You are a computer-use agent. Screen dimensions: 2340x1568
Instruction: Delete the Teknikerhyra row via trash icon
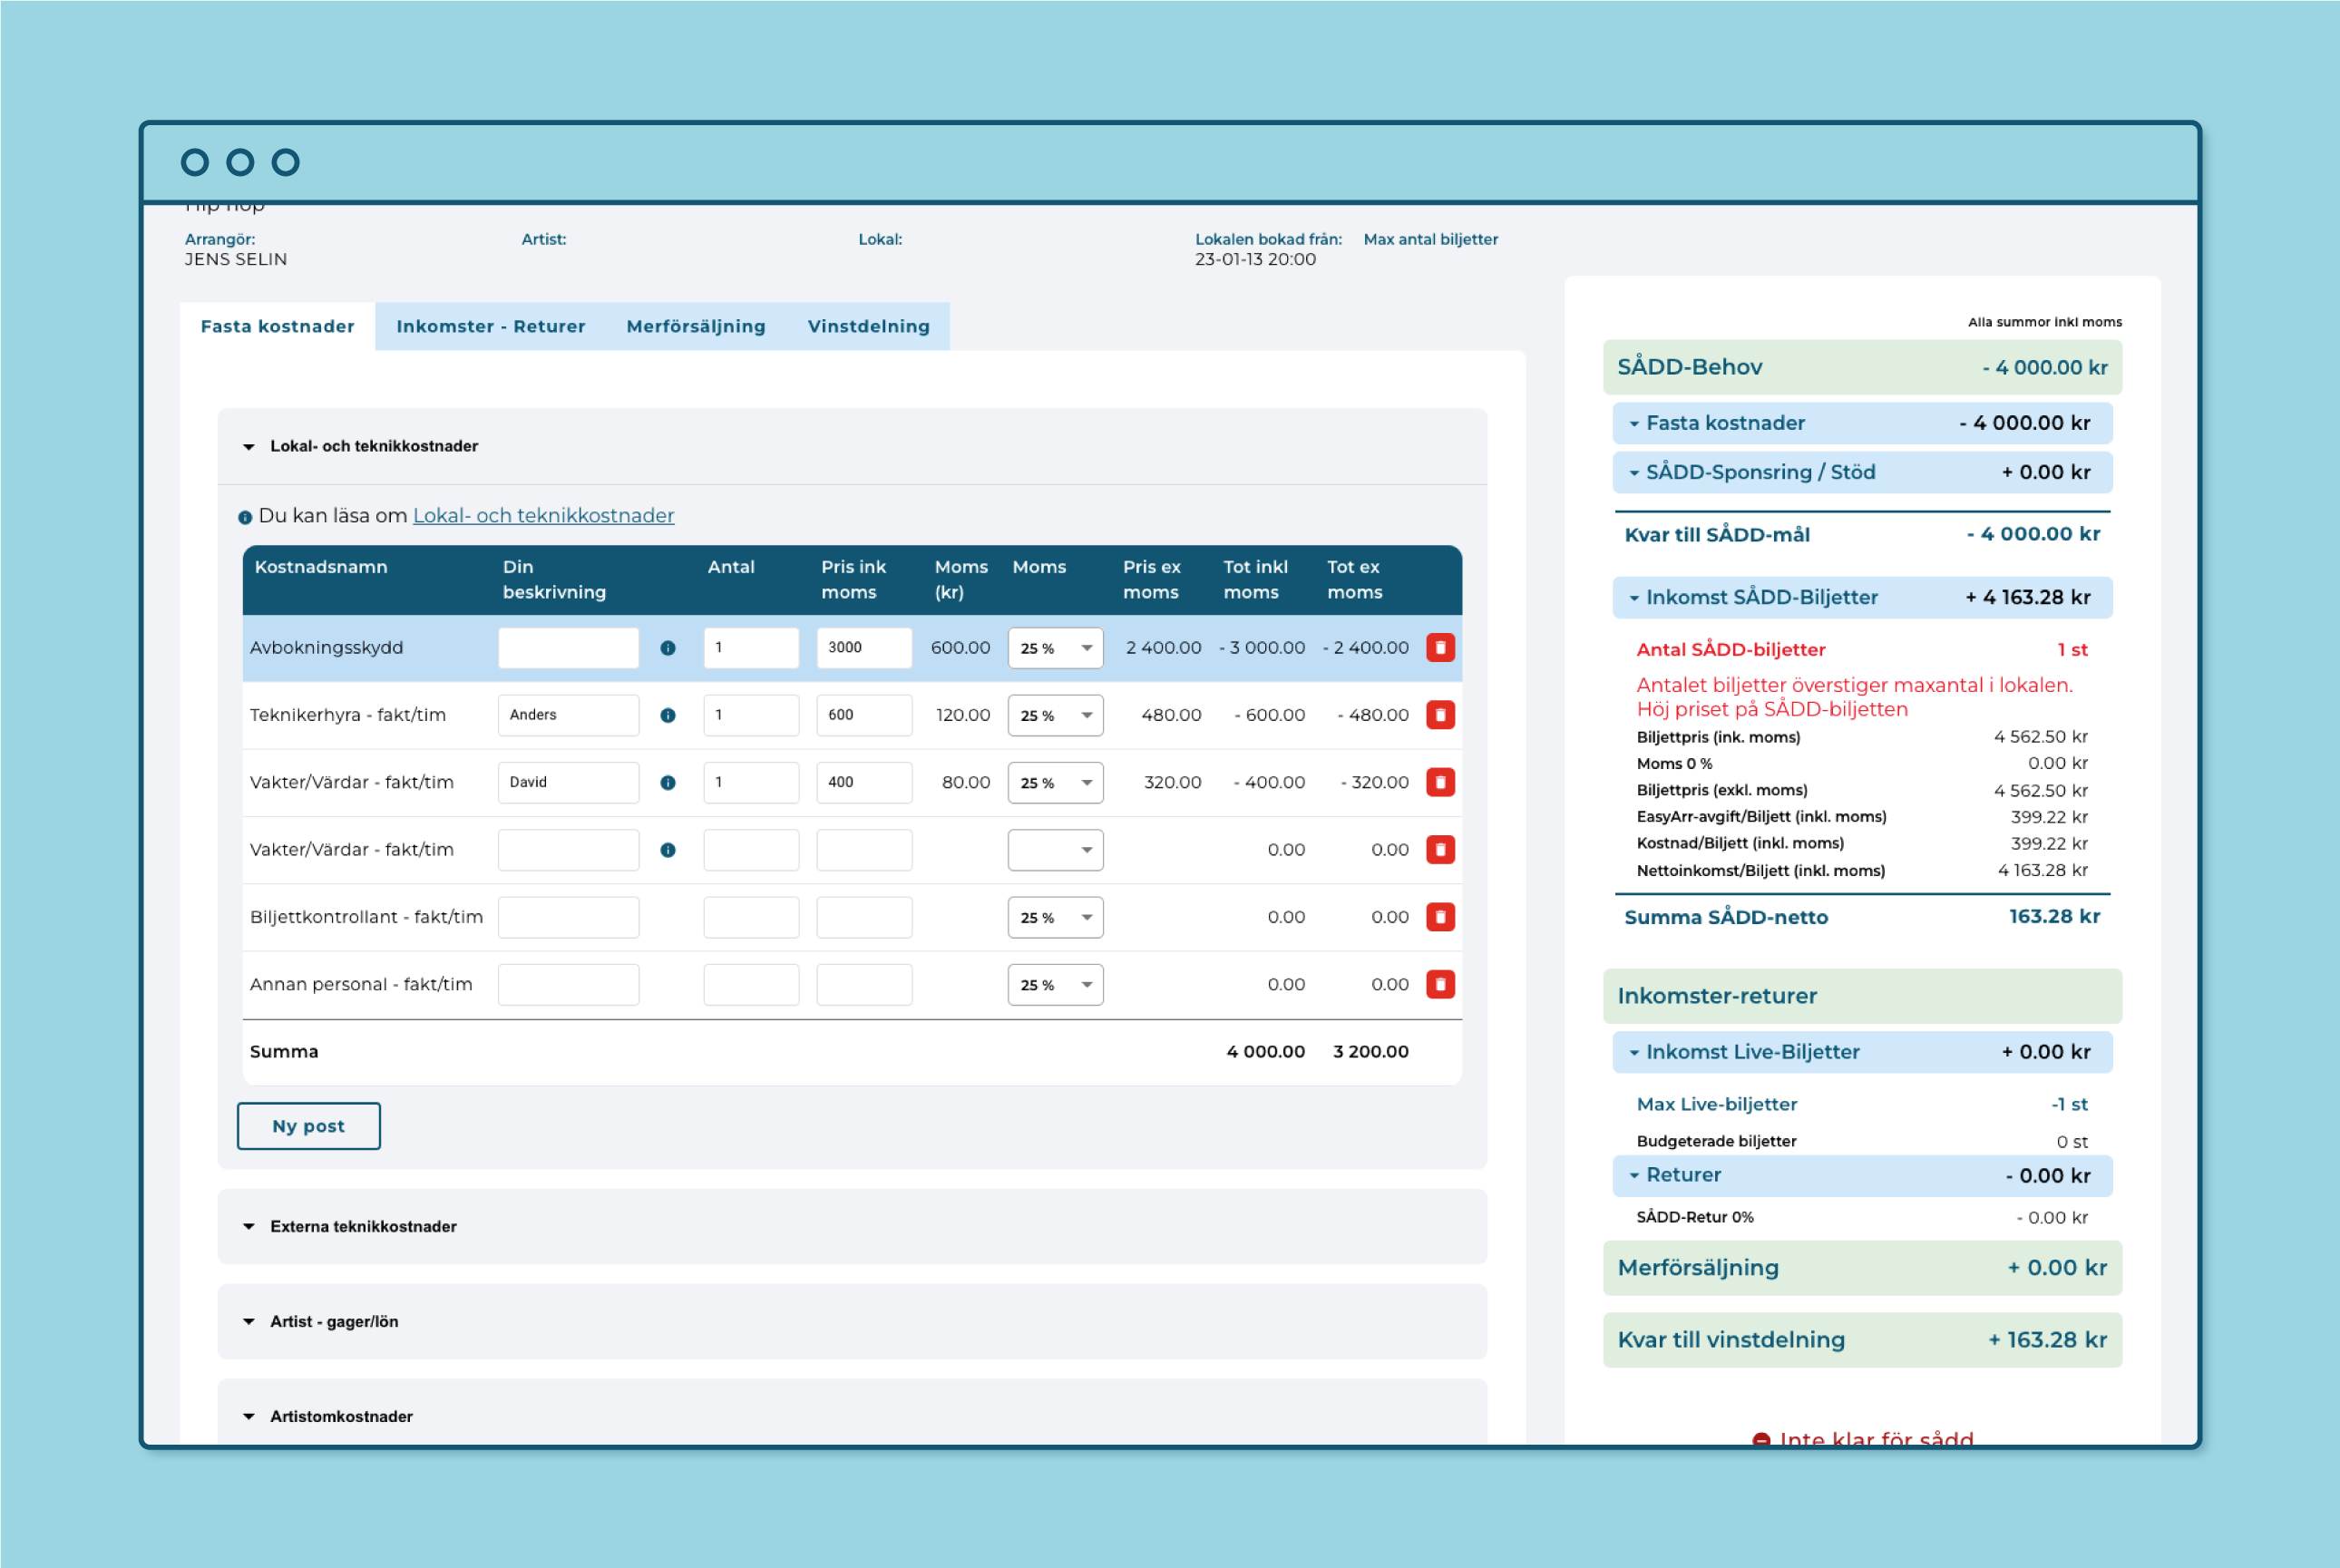coord(1440,715)
